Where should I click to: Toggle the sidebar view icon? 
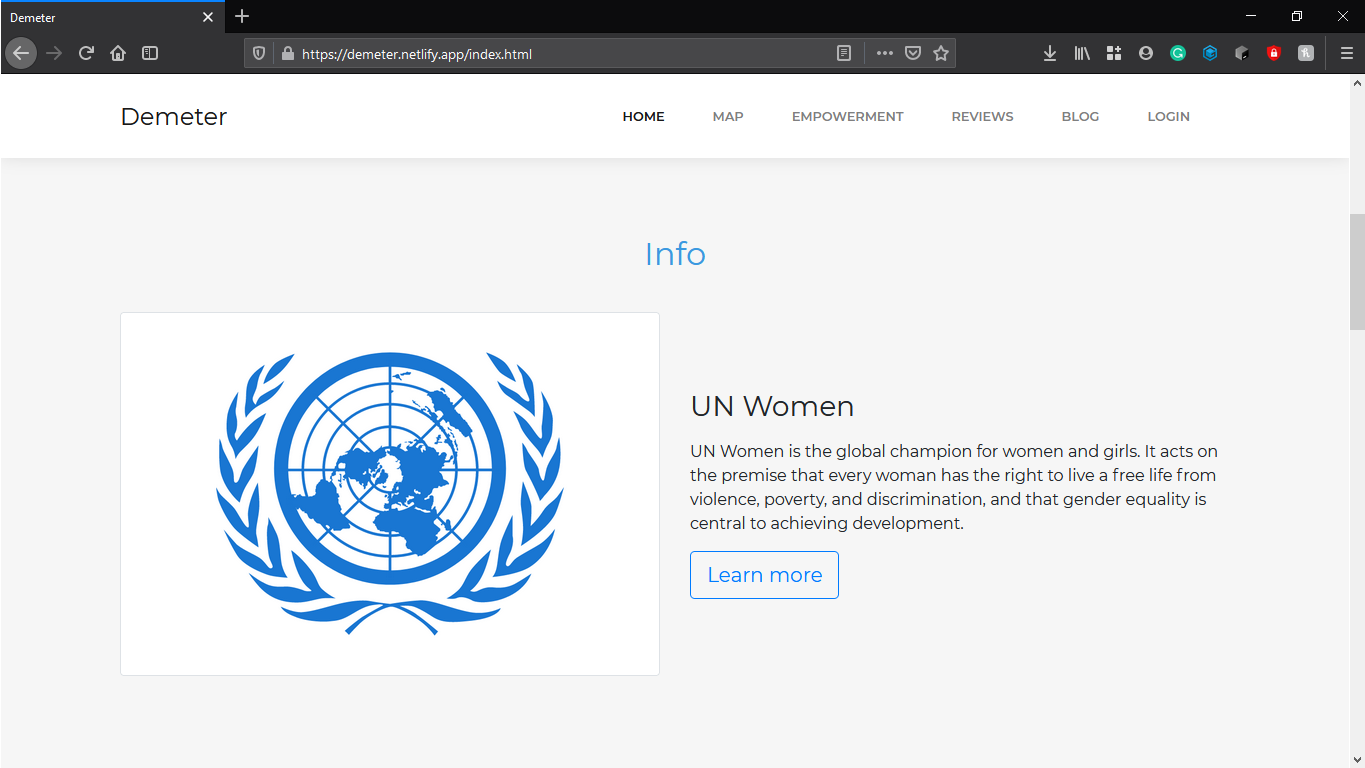(x=150, y=53)
